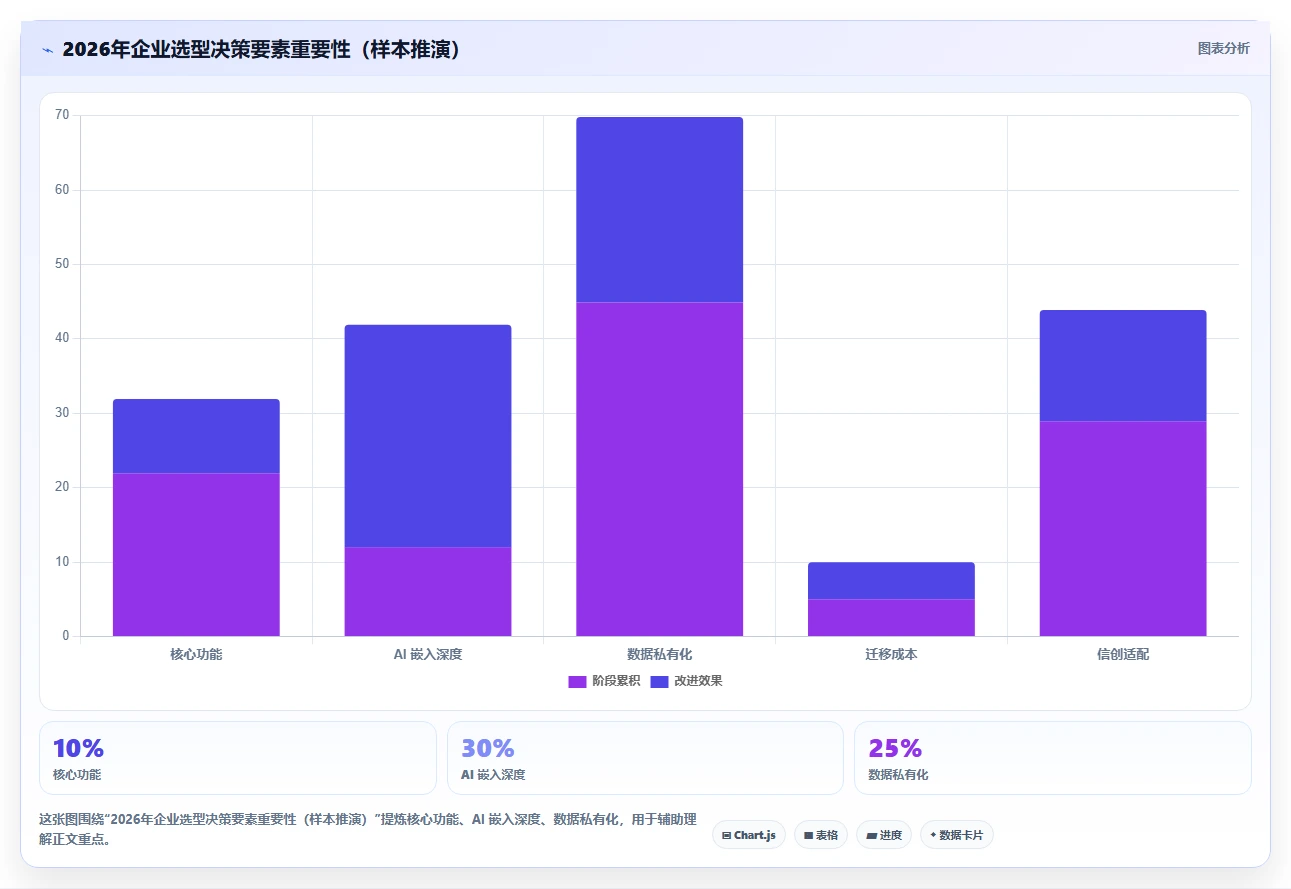Viewport: 1291px width, 889px height.
Task: Click the 50 y-axis tick label
Action: point(62,264)
